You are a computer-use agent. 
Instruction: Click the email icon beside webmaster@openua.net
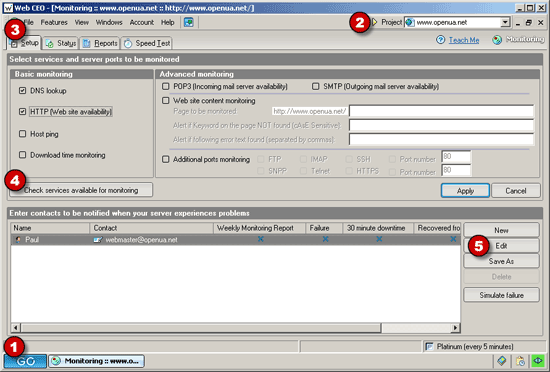point(98,240)
